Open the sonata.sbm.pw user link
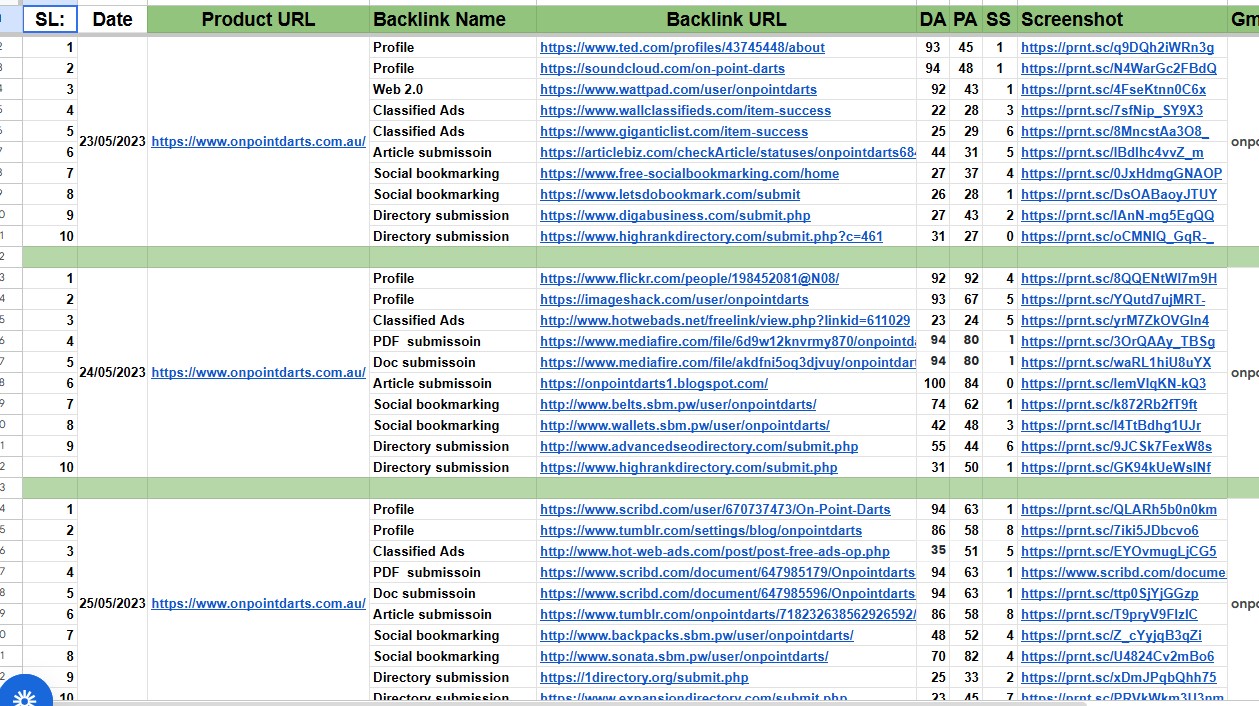This screenshot has height=706, width=1259. [684, 656]
